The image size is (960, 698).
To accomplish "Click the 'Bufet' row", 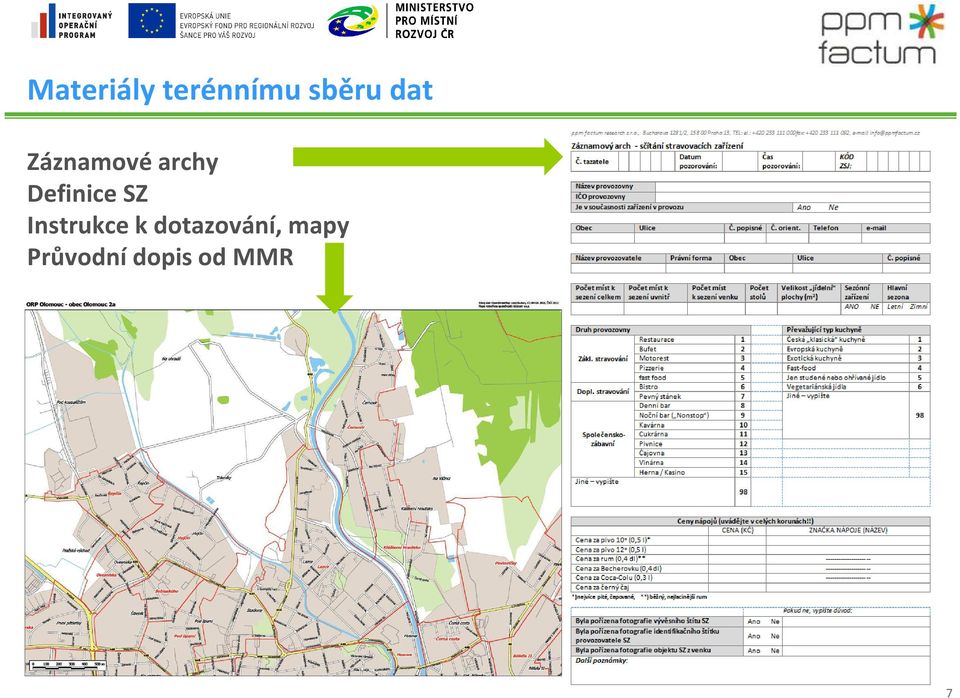I will tap(692, 348).
